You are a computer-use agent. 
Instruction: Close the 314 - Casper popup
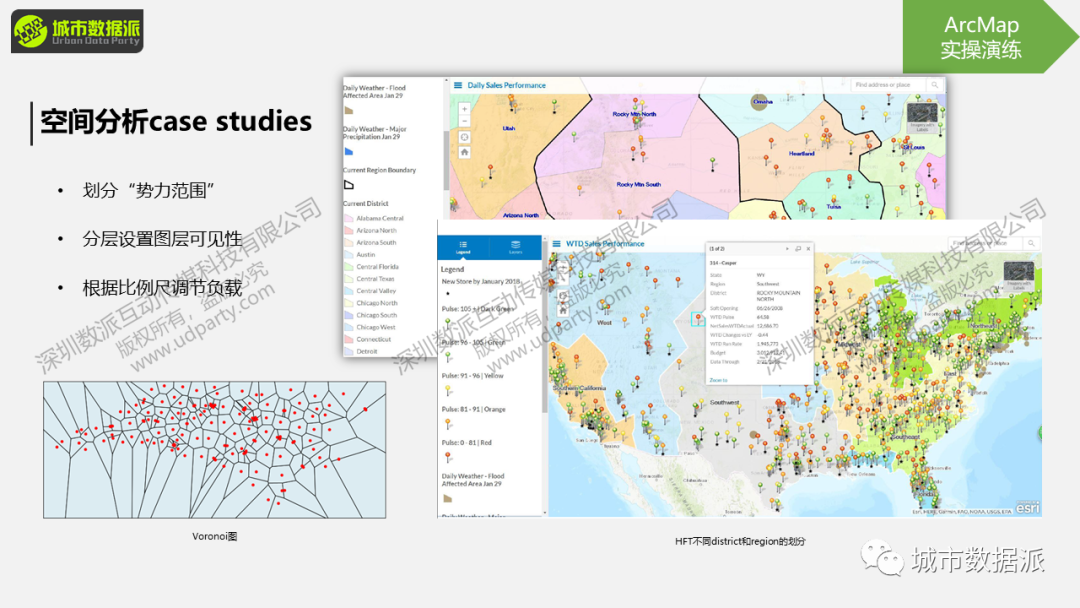[808, 249]
